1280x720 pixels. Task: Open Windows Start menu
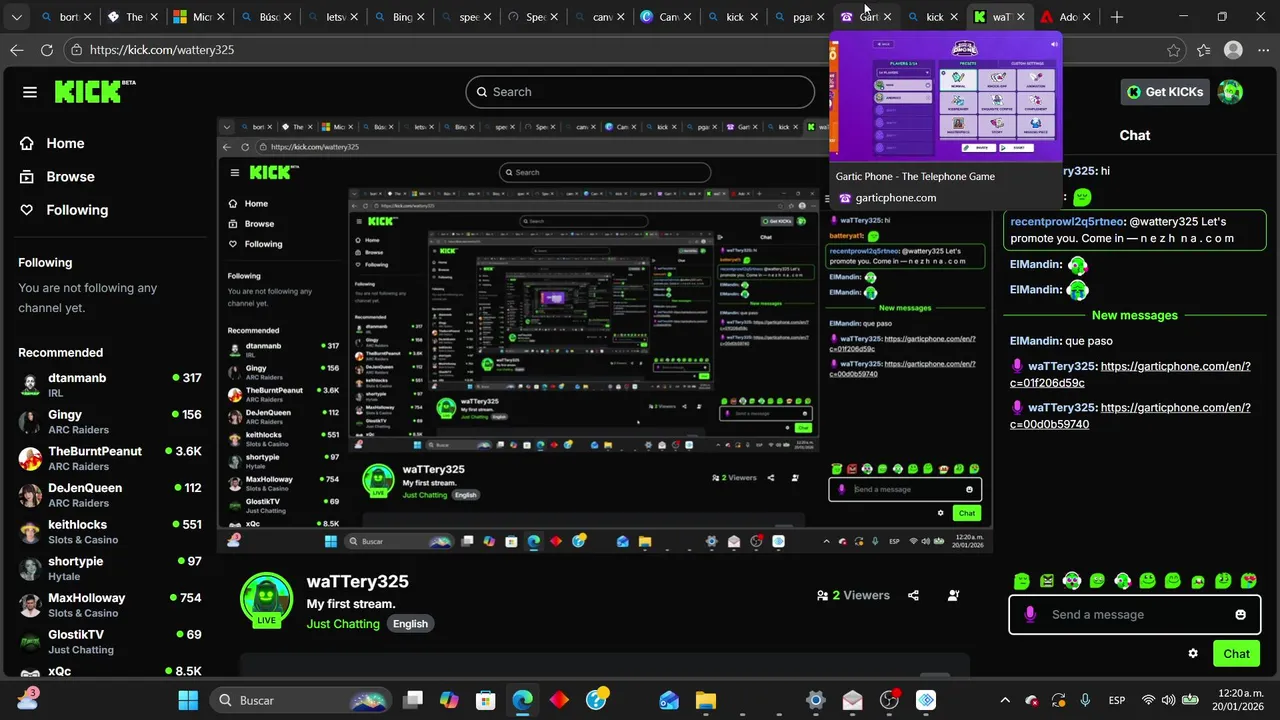tap(188, 700)
